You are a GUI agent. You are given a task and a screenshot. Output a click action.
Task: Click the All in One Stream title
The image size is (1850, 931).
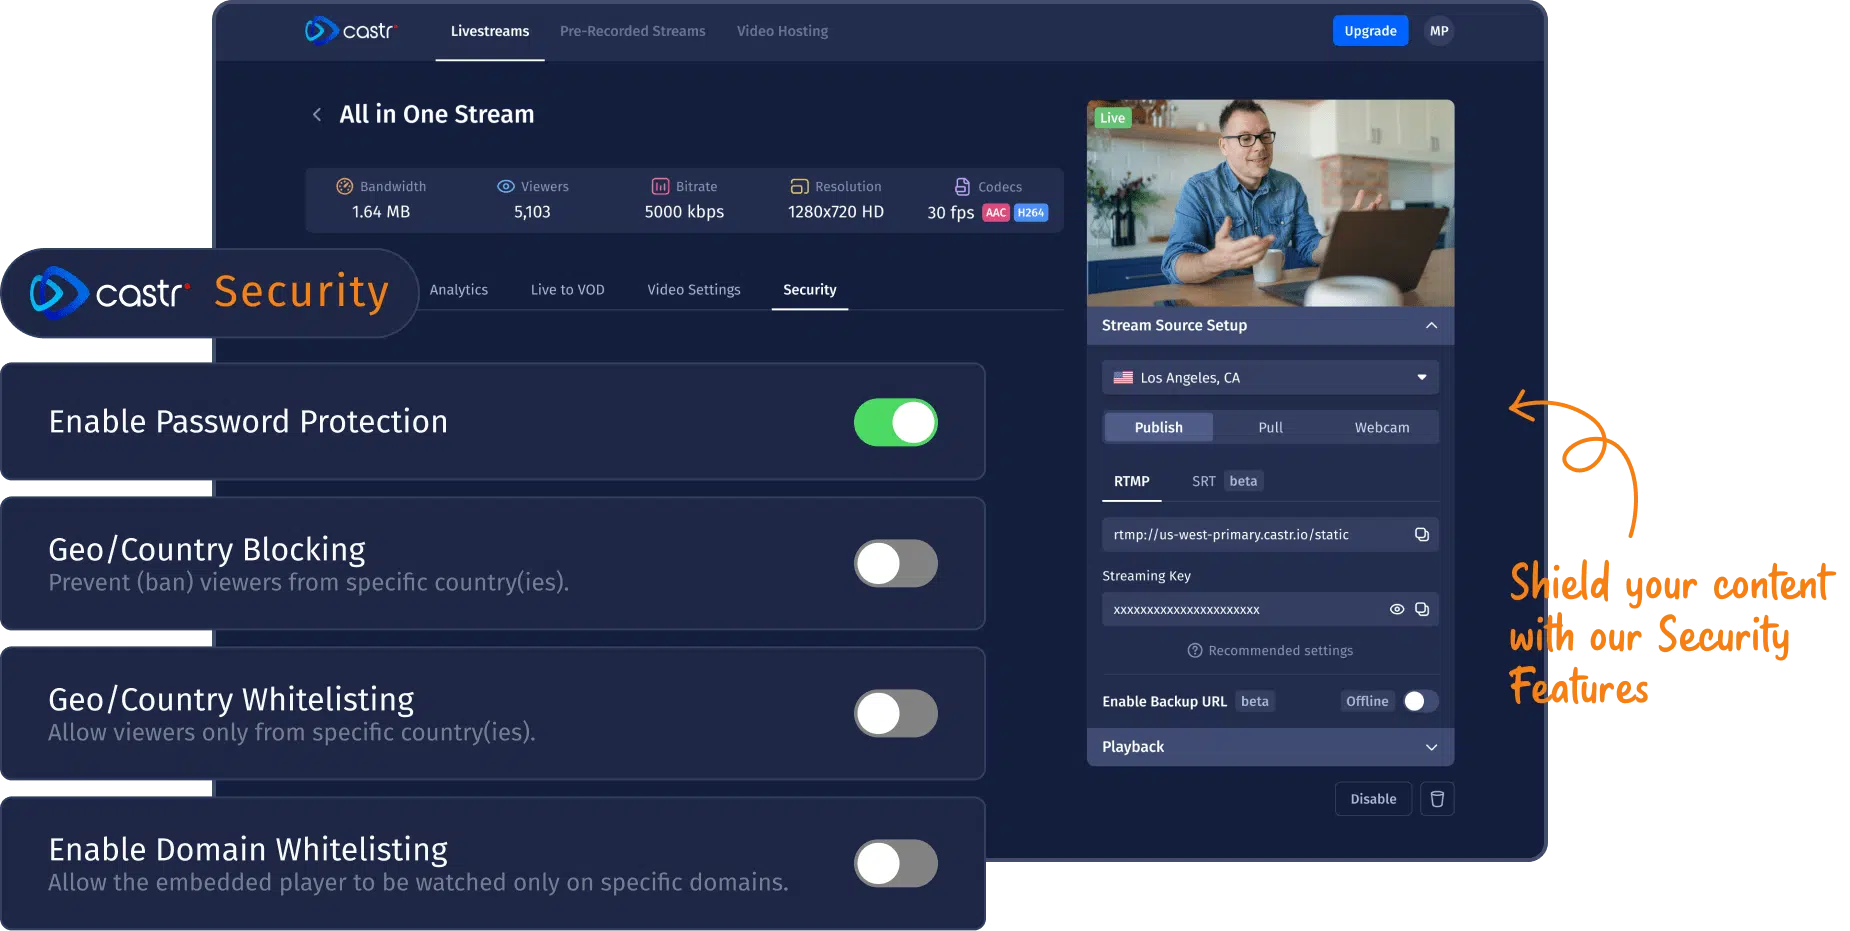click(x=437, y=115)
